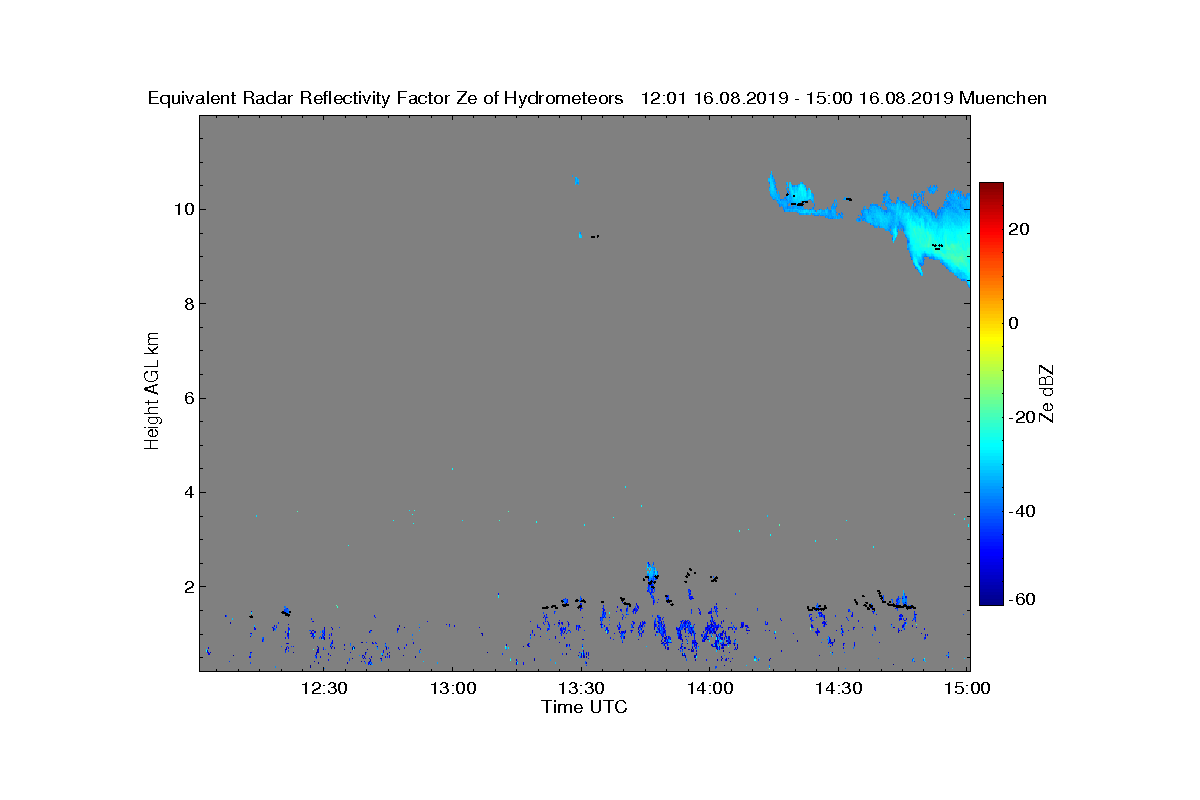Click the colorbar tick label -60
1200x800 pixels.
1021,599
